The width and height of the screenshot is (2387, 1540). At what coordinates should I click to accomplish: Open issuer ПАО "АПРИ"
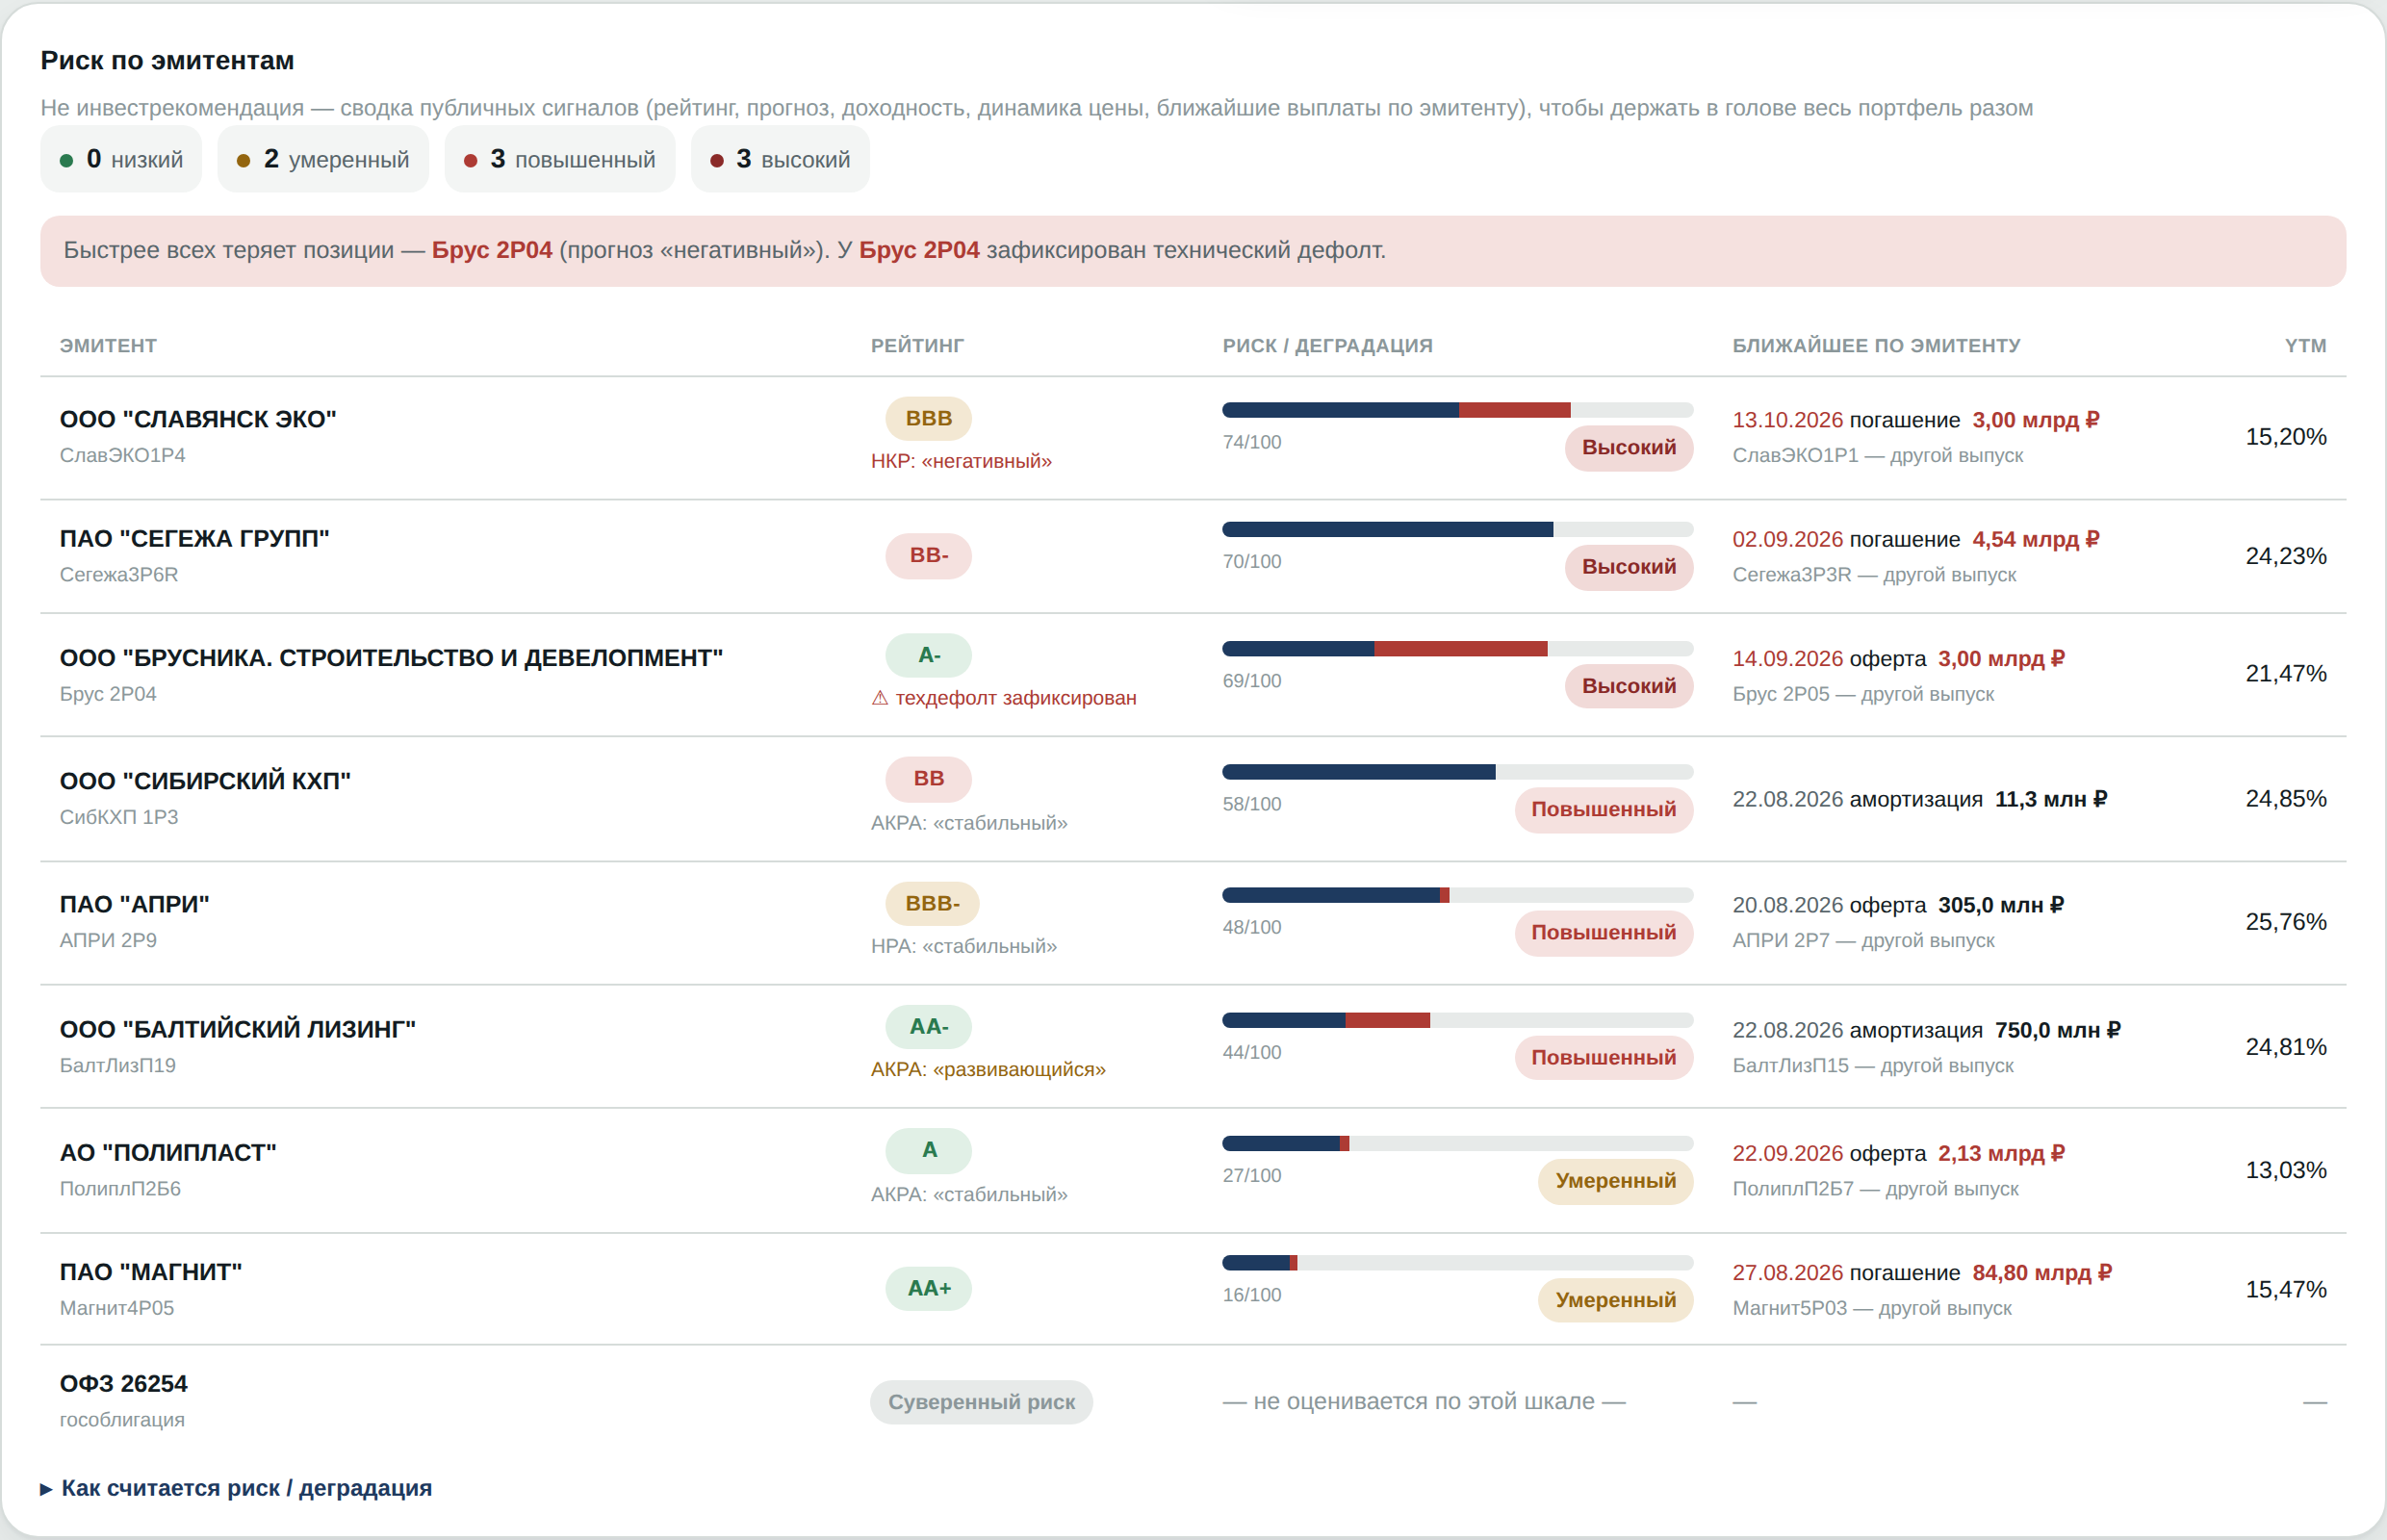pos(135,905)
